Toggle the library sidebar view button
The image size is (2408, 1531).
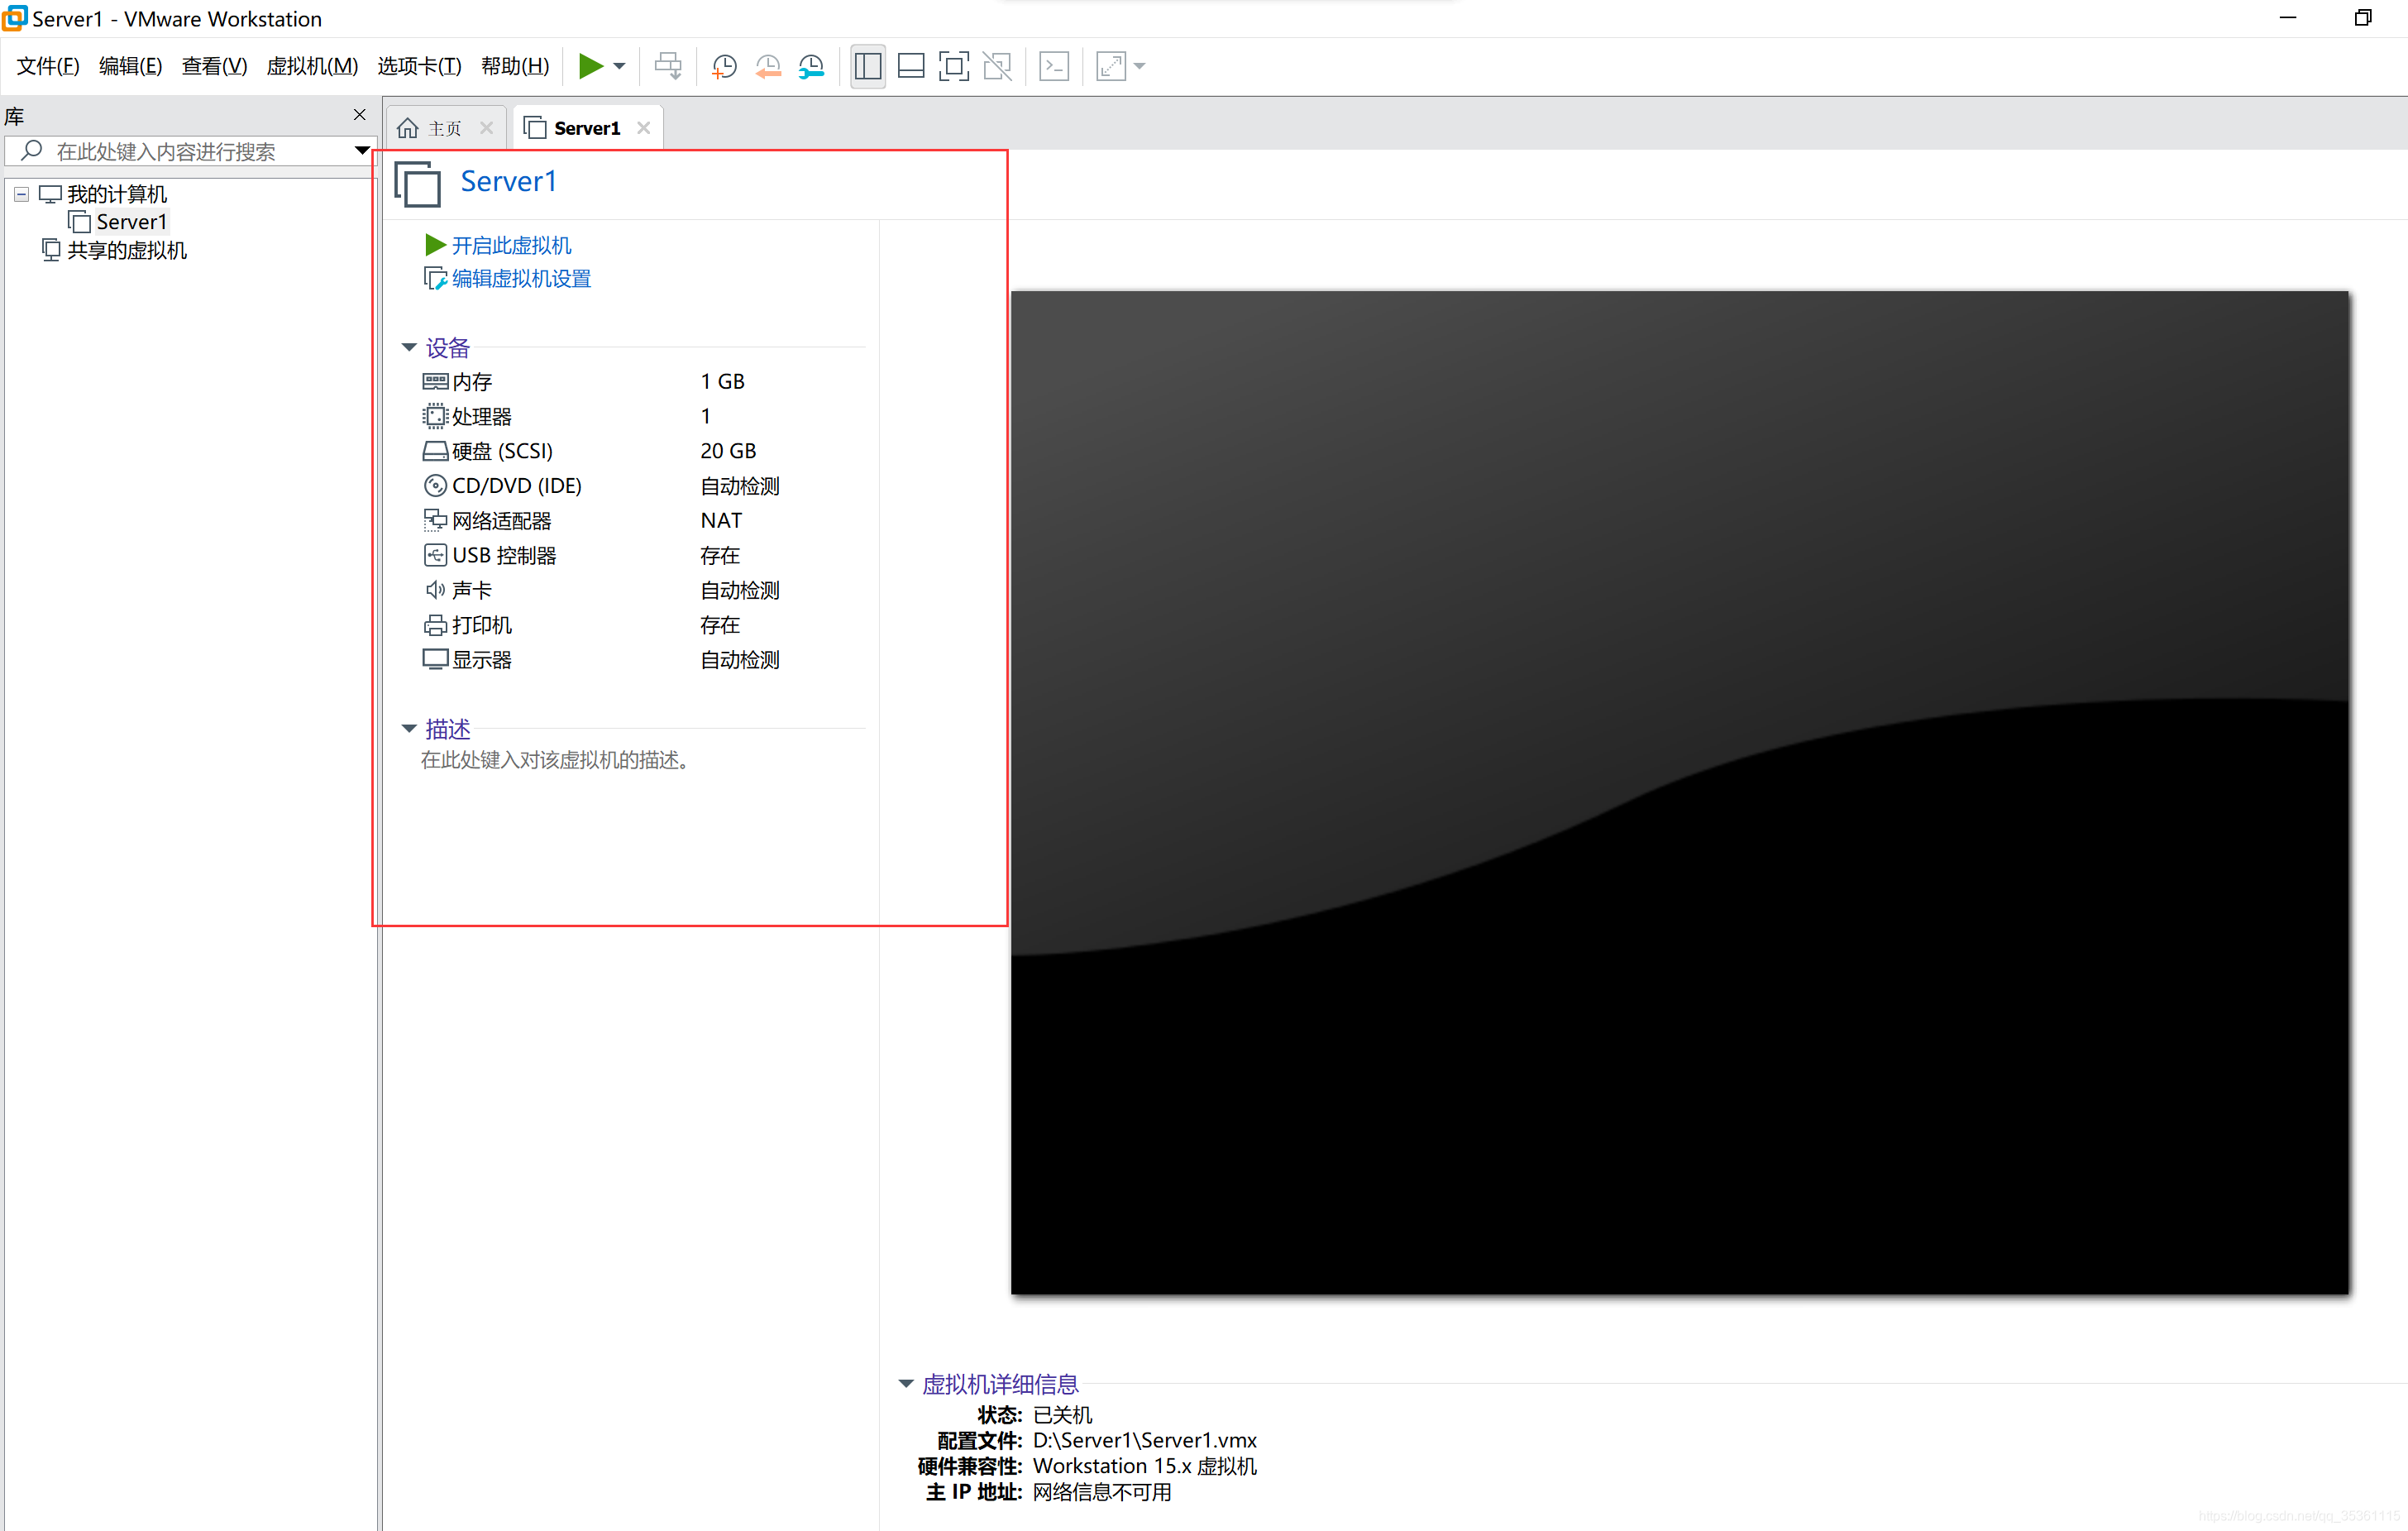(x=868, y=66)
